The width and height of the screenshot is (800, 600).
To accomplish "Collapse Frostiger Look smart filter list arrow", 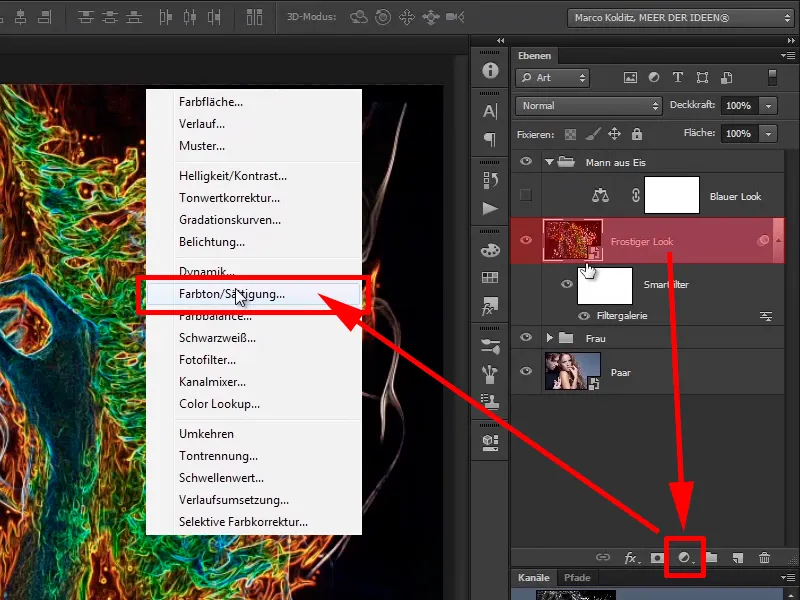I will [779, 240].
